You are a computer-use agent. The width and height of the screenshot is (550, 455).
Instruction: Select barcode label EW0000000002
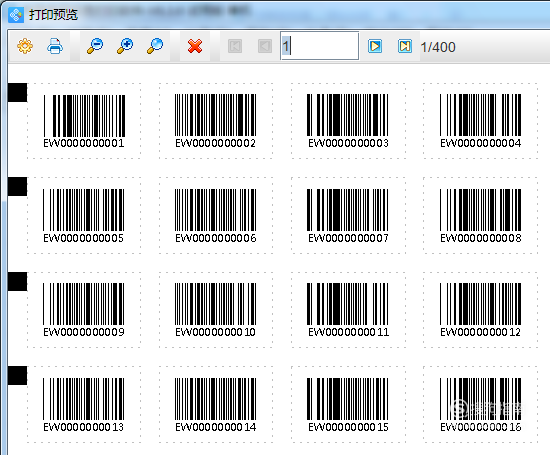[216, 121]
